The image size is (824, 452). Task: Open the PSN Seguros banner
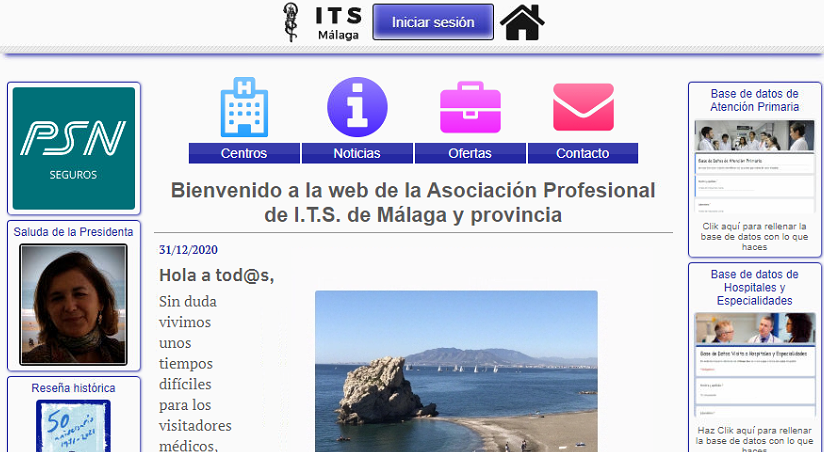[x=74, y=148]
